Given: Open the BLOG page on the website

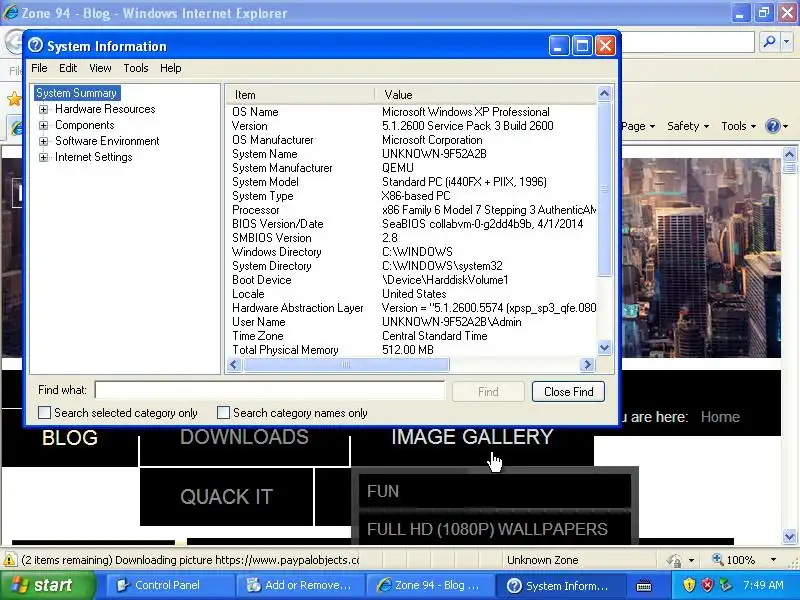Looking at the screenshot, I should [x=70, y=438].
